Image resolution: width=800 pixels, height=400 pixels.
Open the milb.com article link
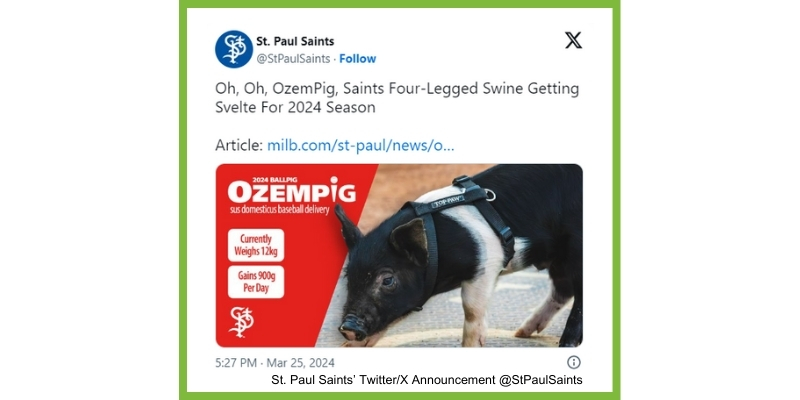click(361, 145)
